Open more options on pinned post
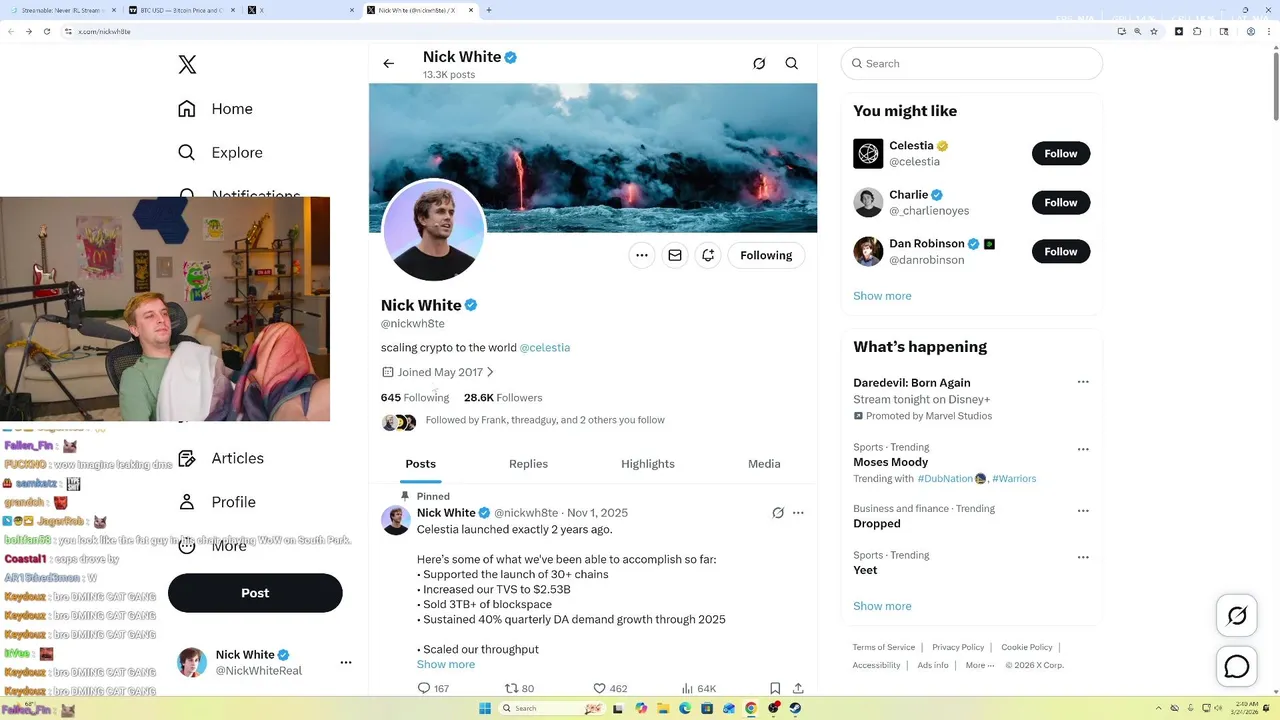This screenshot has height=720, width=1280. click(x=798, y=513)
